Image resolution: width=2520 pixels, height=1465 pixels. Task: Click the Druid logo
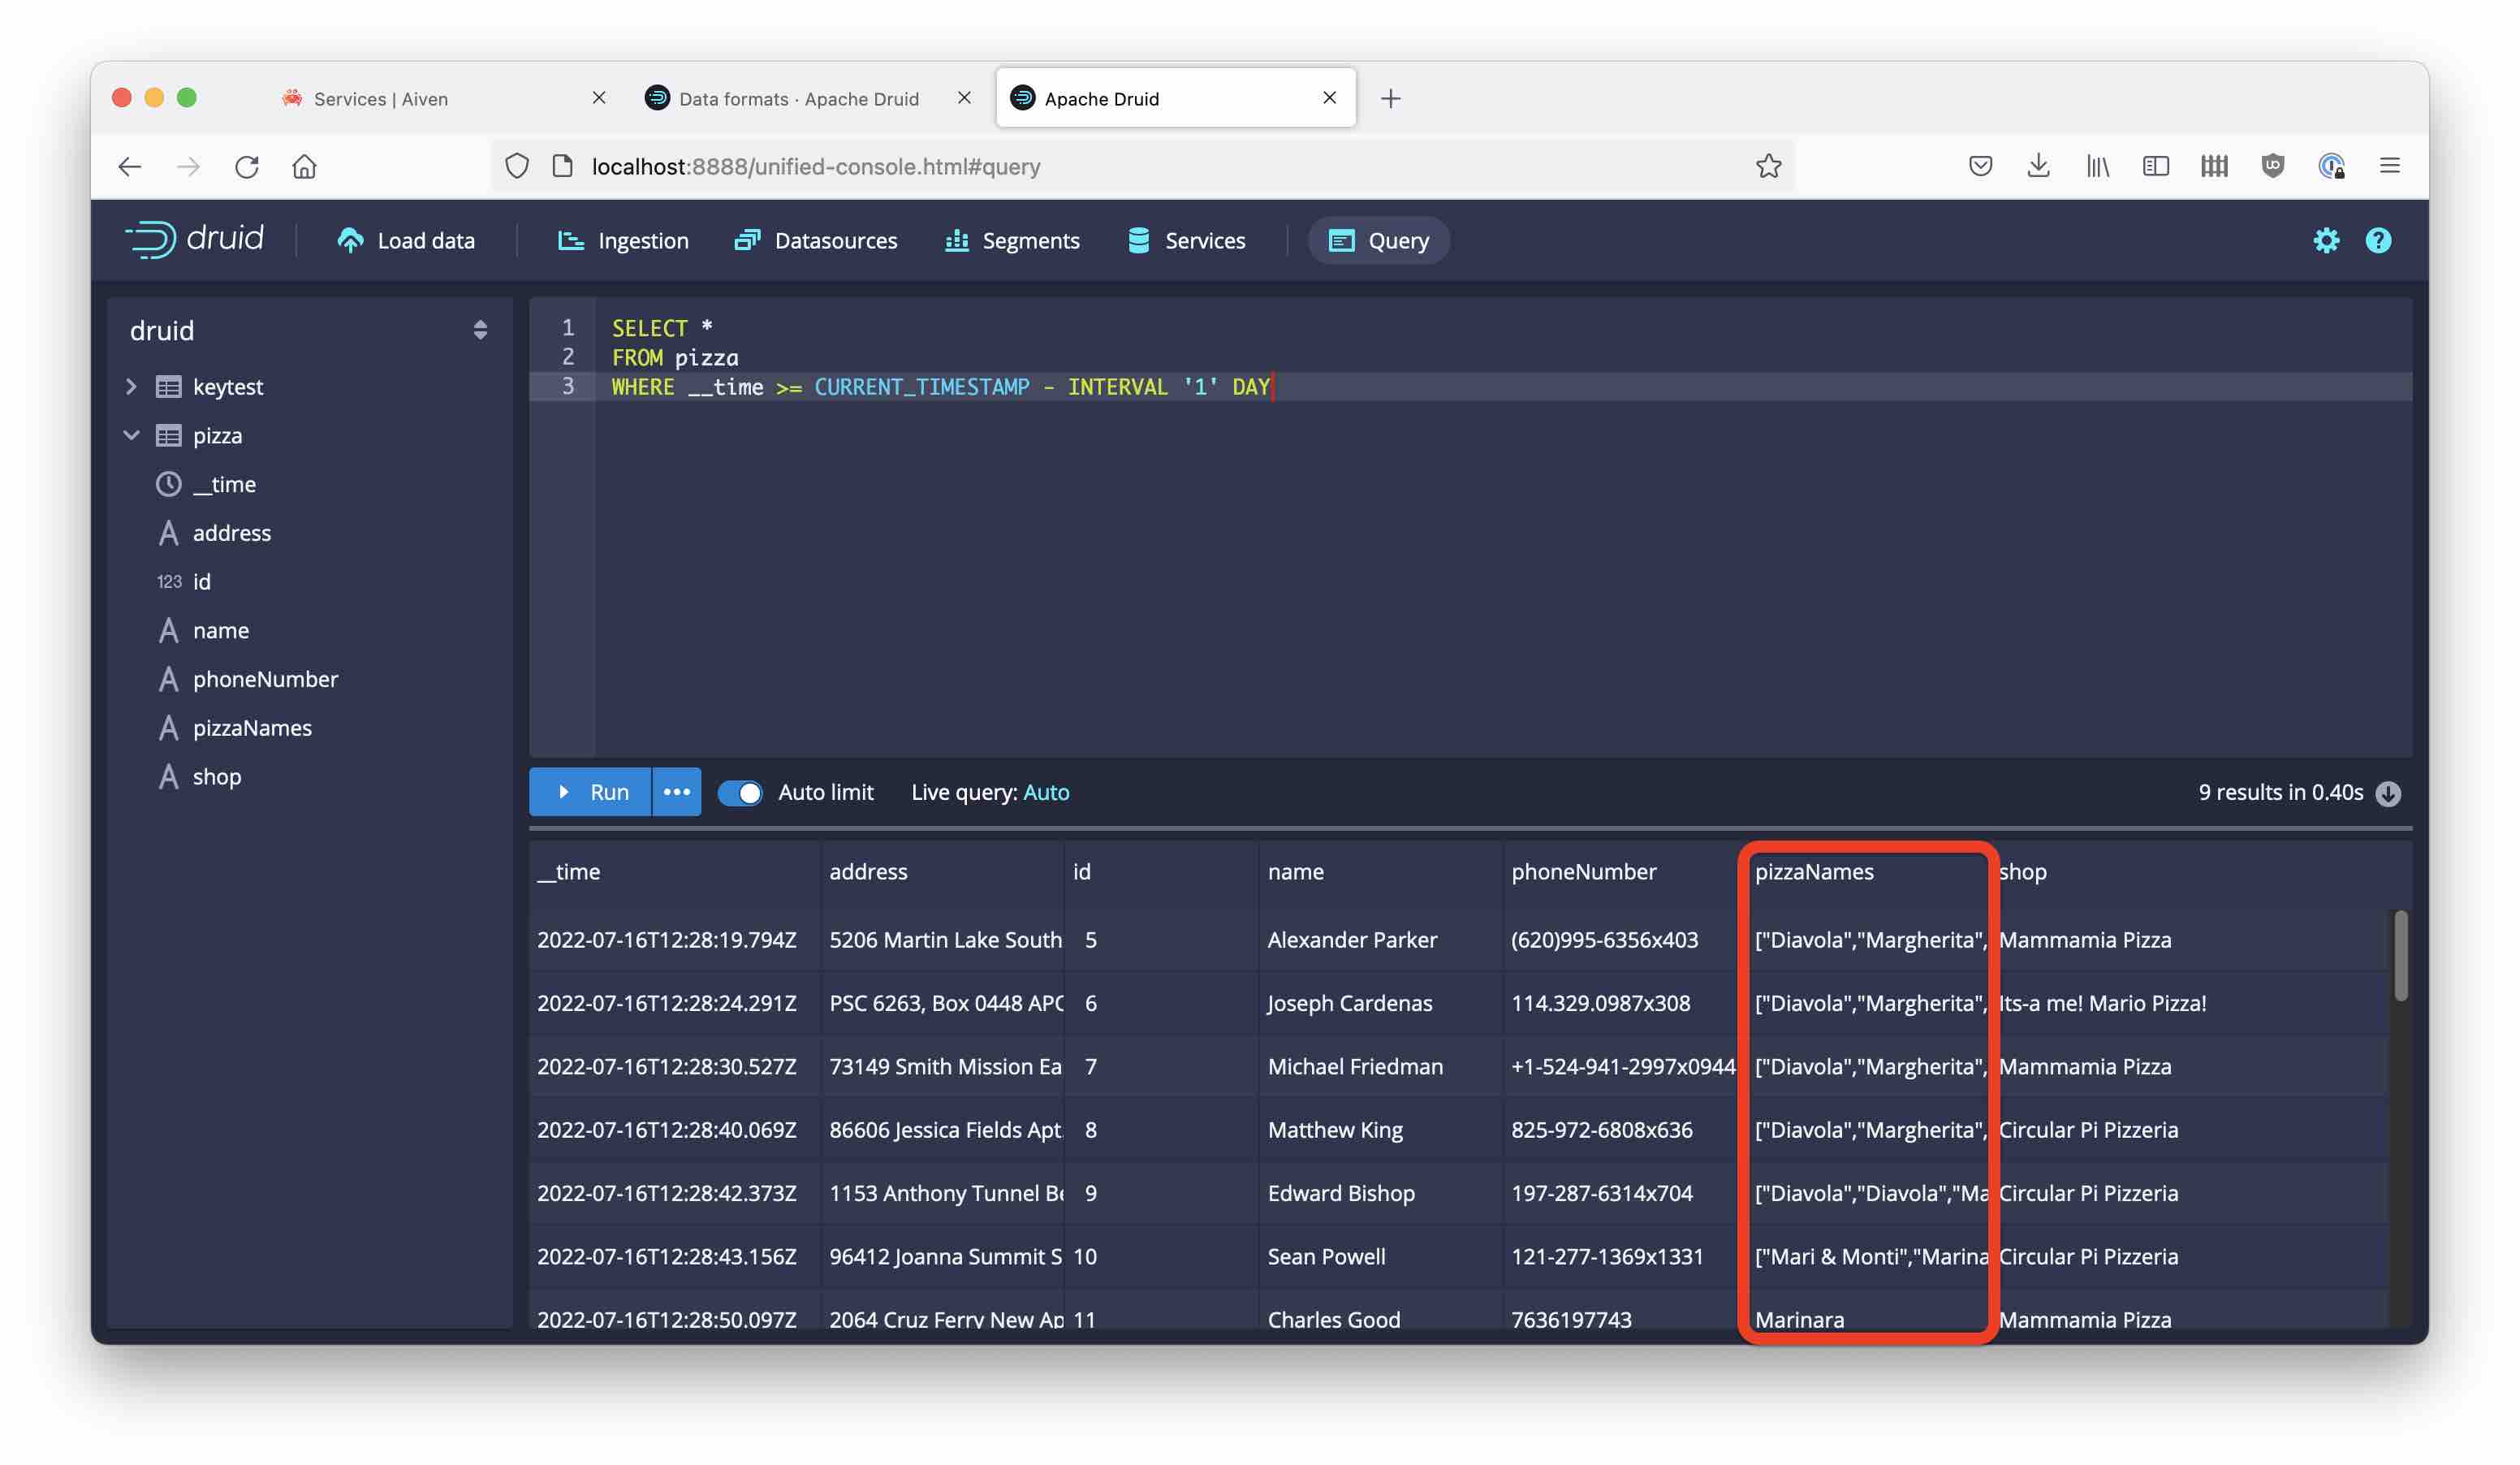tap(194, 239)
